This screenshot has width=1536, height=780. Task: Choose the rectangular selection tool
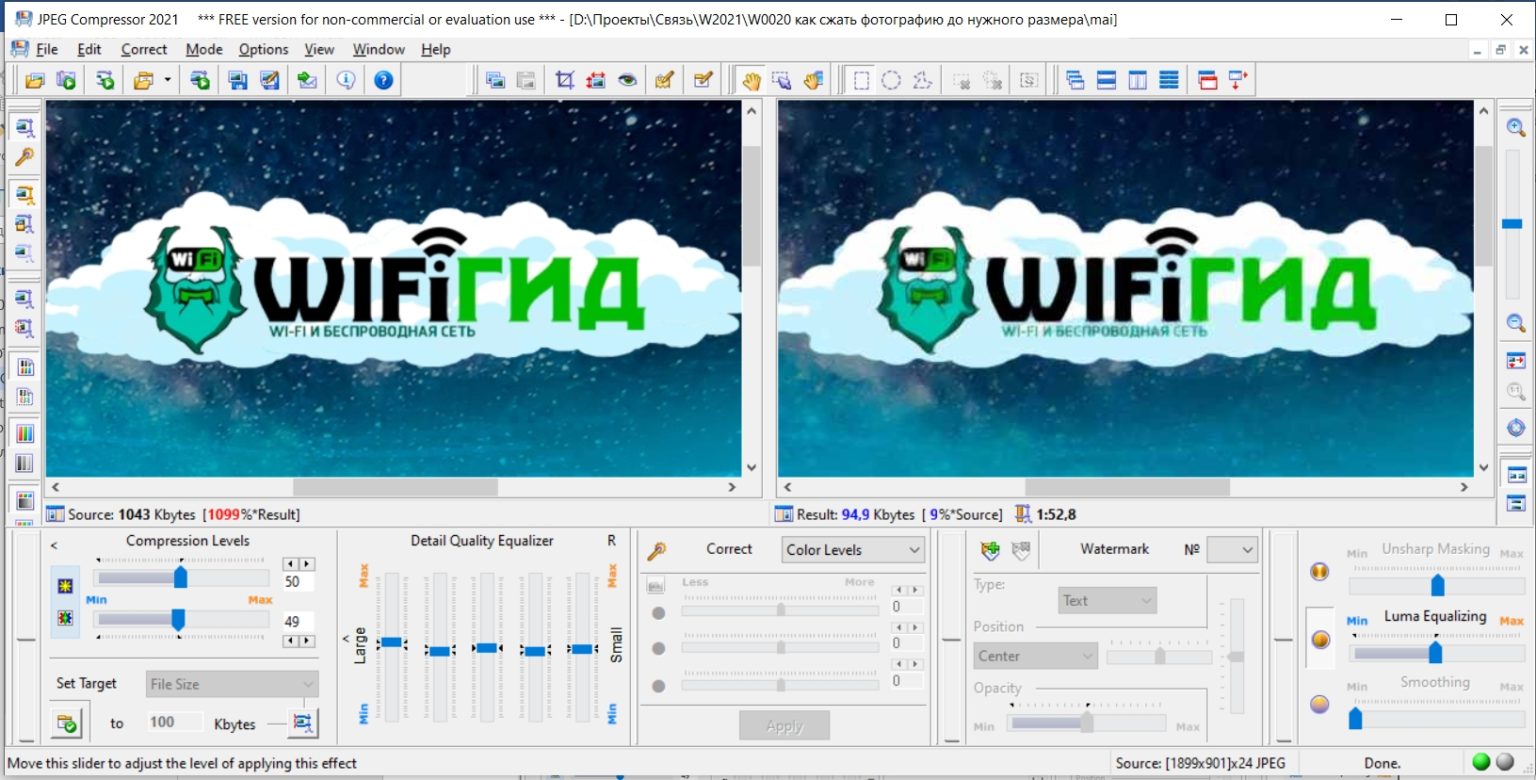861,81
